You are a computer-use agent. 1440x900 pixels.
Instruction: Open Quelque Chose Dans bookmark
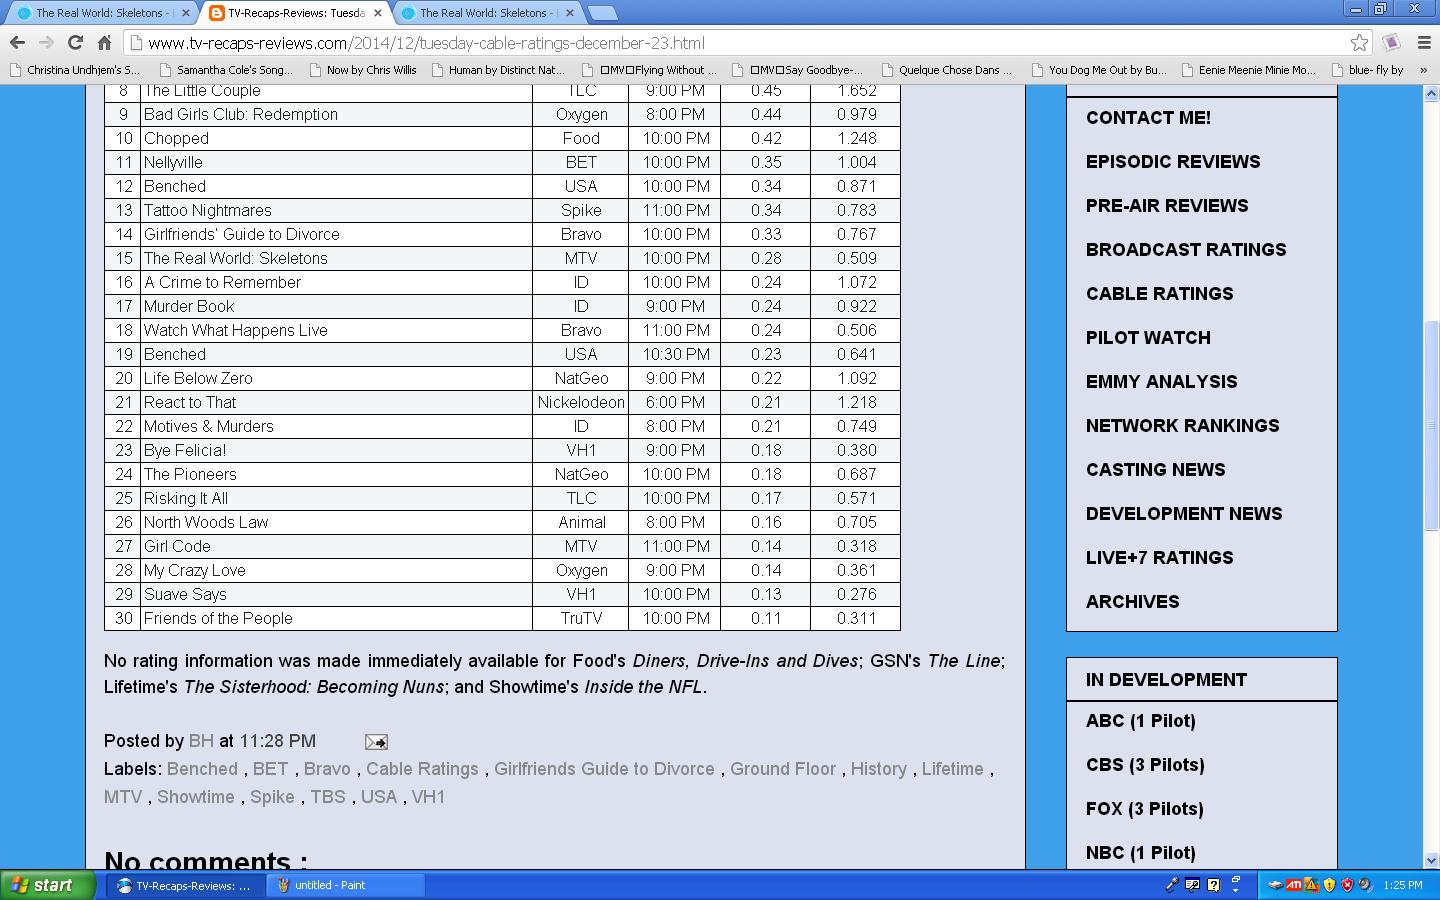946,70
